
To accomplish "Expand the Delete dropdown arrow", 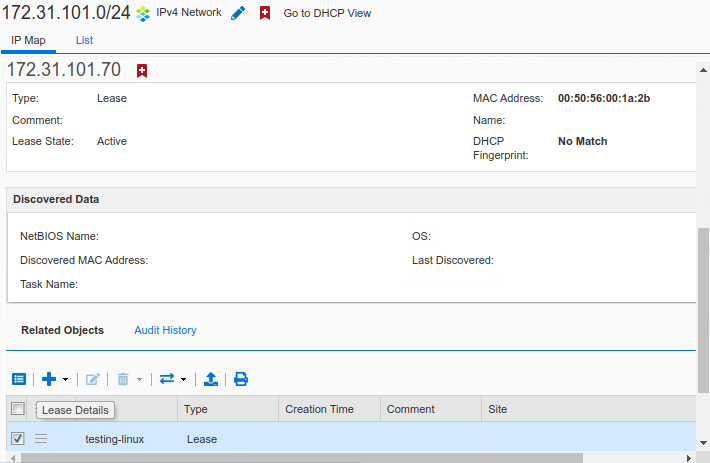I will click(x=140, y=380).
